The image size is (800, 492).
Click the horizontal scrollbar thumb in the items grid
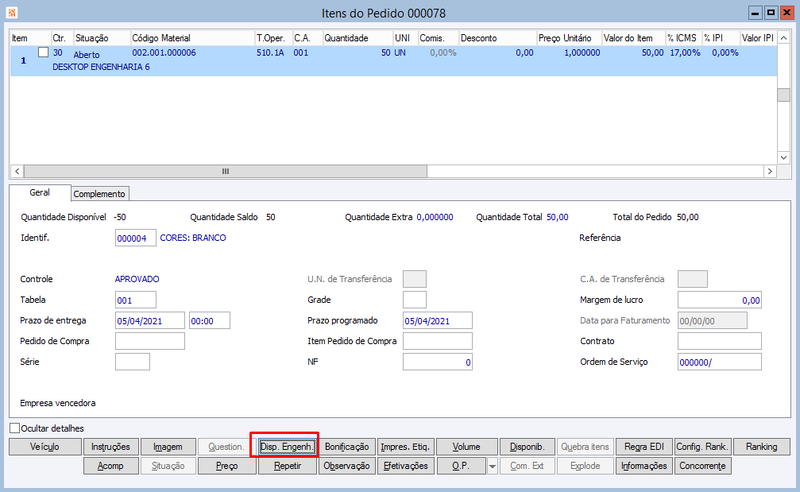(x=226, y=171)
